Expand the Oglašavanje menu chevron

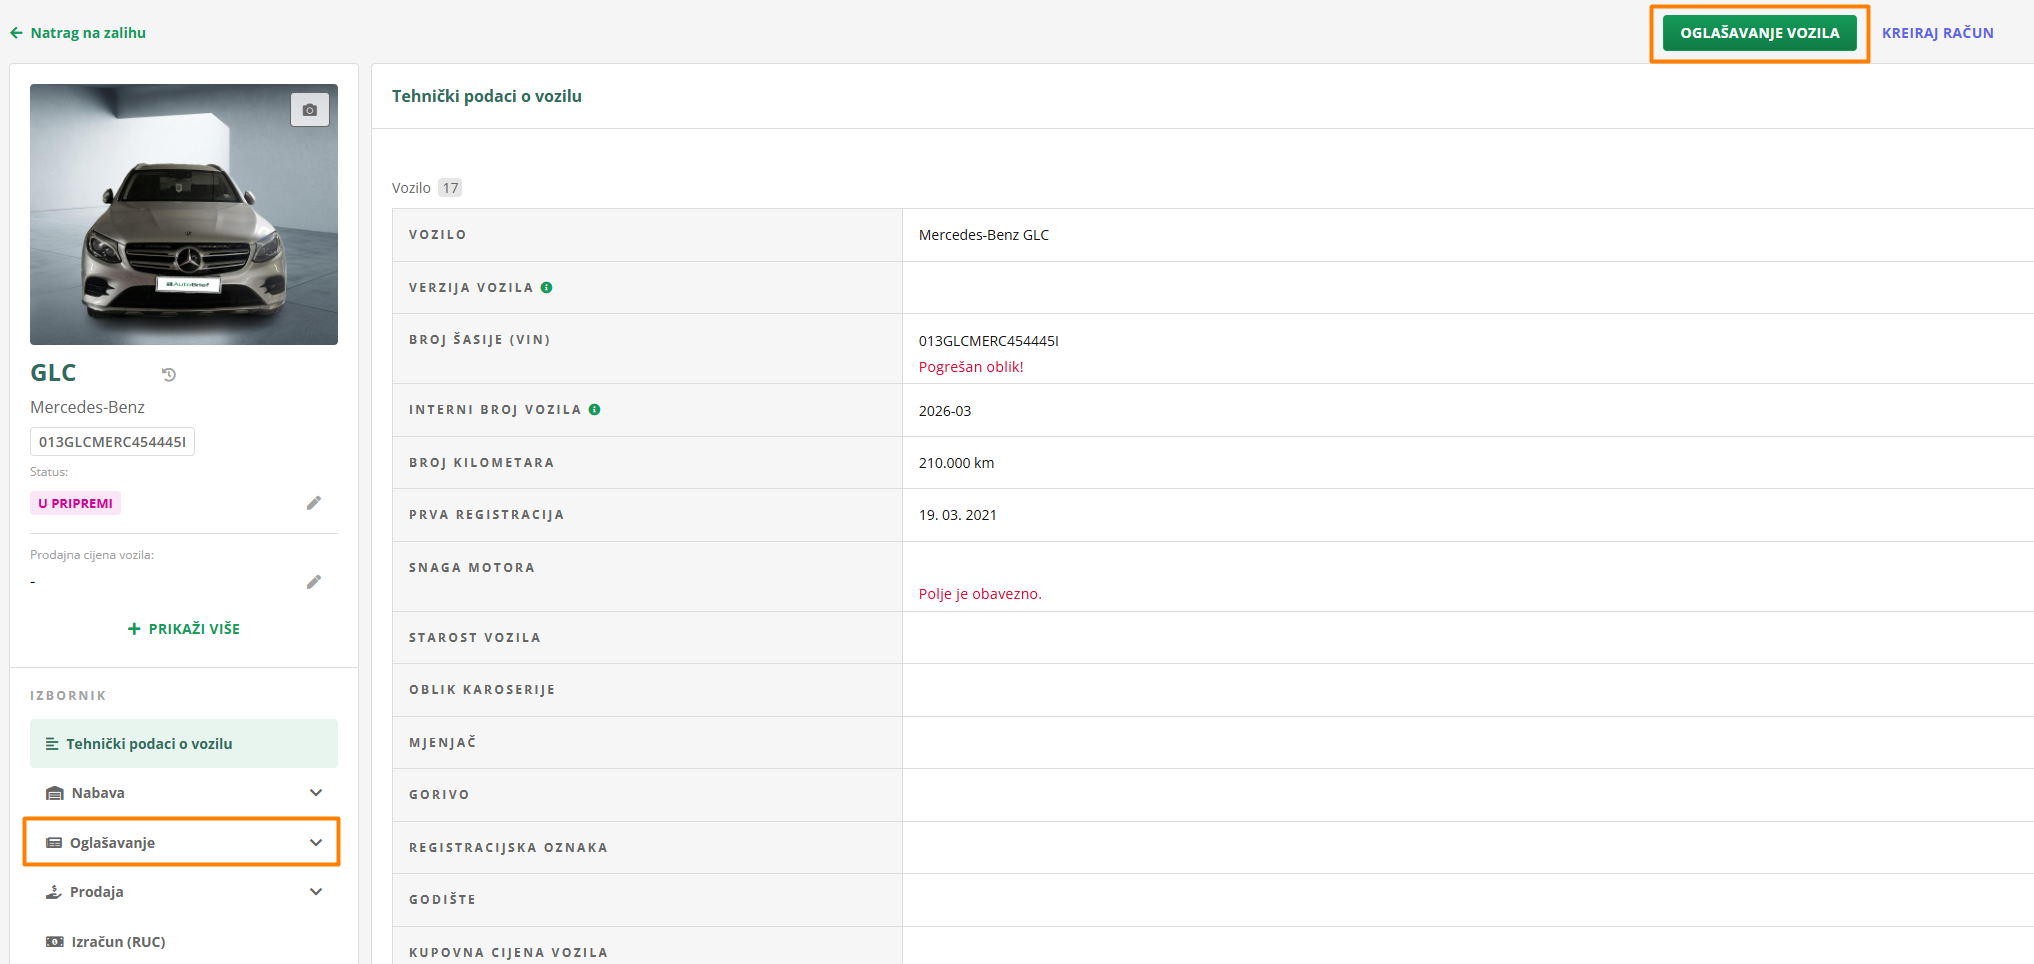click(x=316, y=843)
